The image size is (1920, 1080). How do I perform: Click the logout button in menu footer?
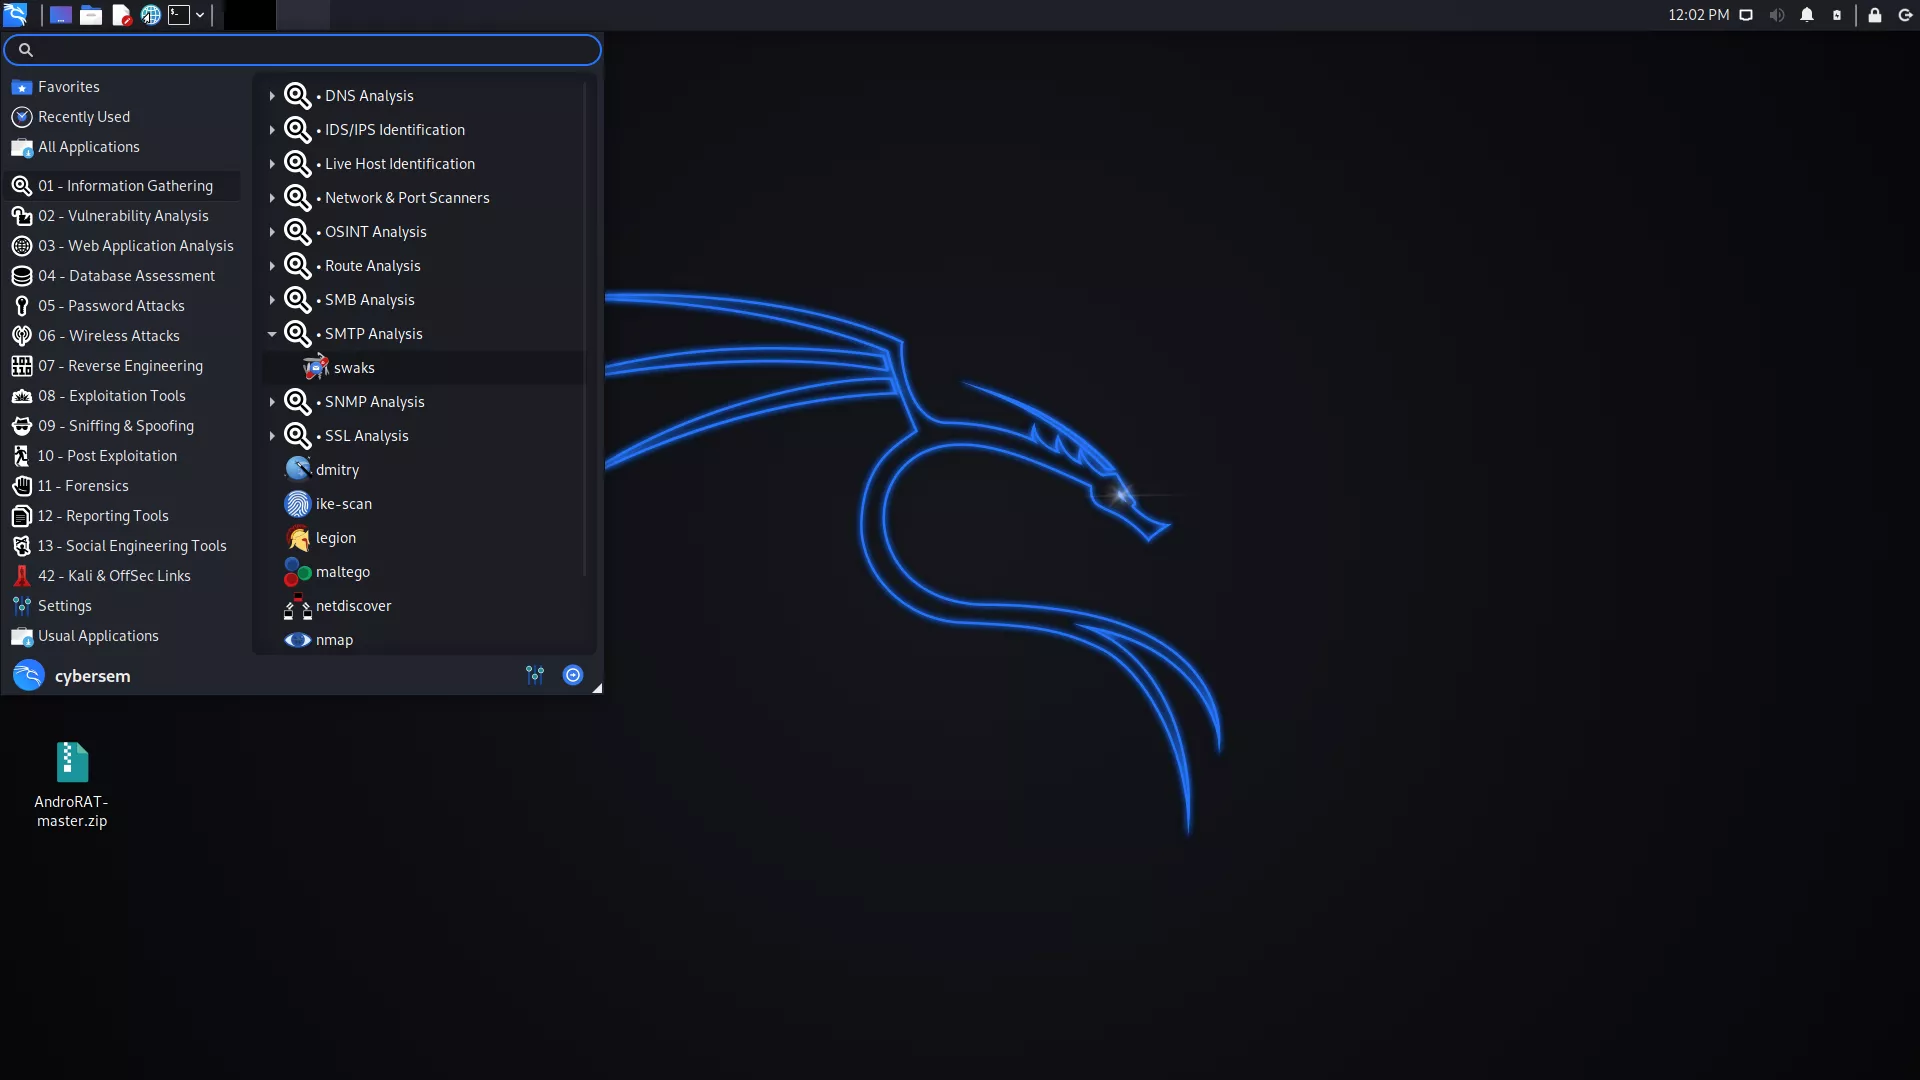pyautogui.click(x=573, y=675)
